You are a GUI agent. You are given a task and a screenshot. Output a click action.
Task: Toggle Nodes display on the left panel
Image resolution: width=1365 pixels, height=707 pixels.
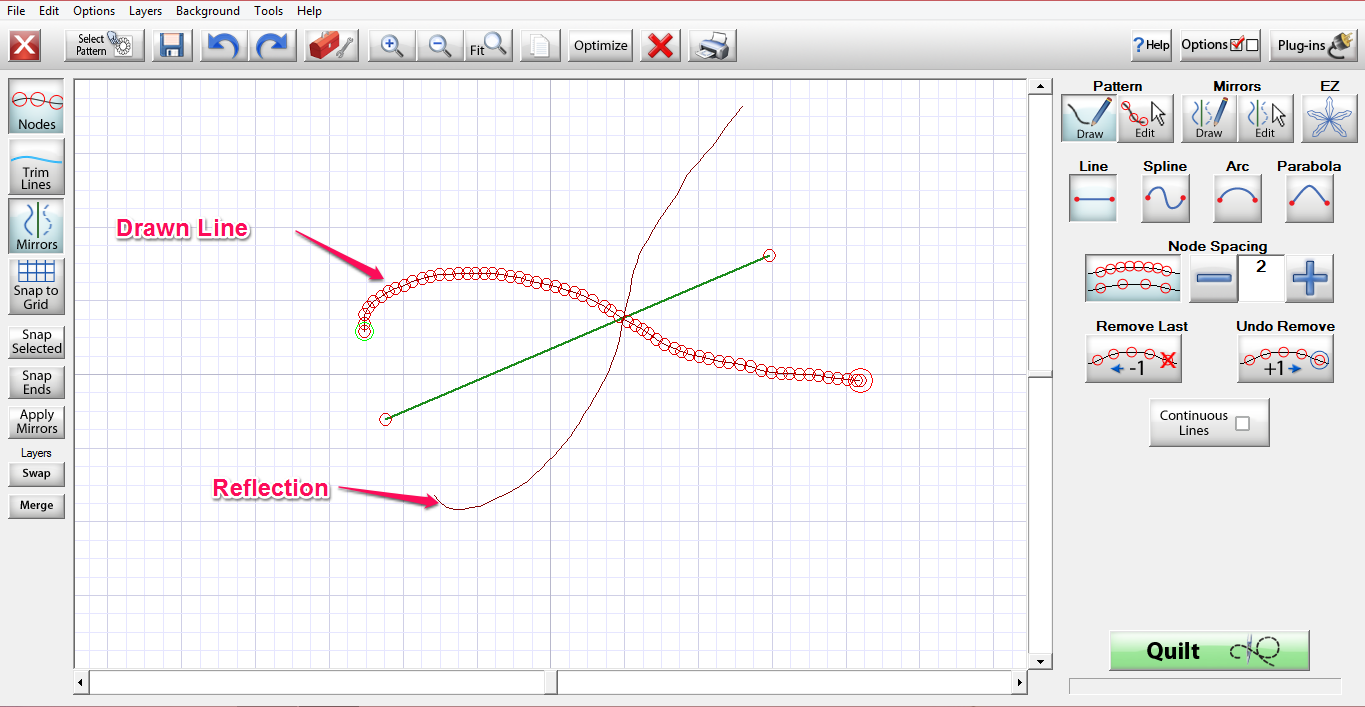[x=37, y=106]
